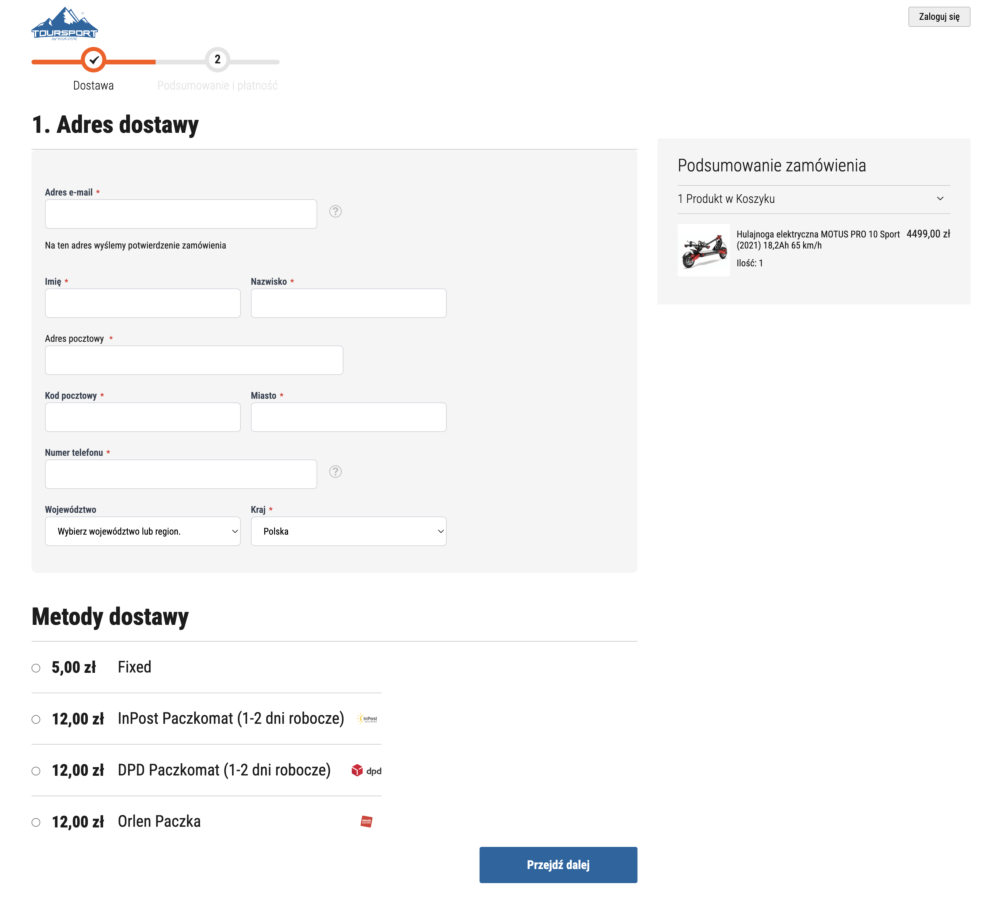Viewport: 1000px width, 919px height.
Task: Select DPD Paczkomat delivery radio button
Action: pyautogui.click(x=36, y=771)
